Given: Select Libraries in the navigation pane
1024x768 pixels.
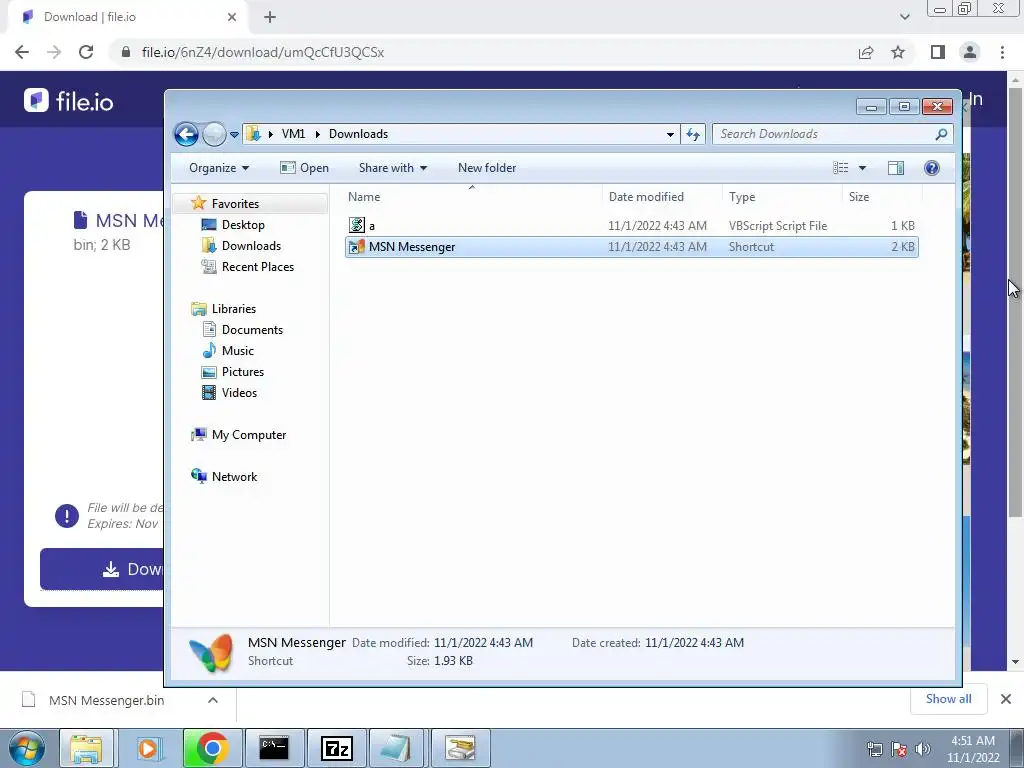Looking at the screenshot, I should pyautogui.click(x=233, y=309).
